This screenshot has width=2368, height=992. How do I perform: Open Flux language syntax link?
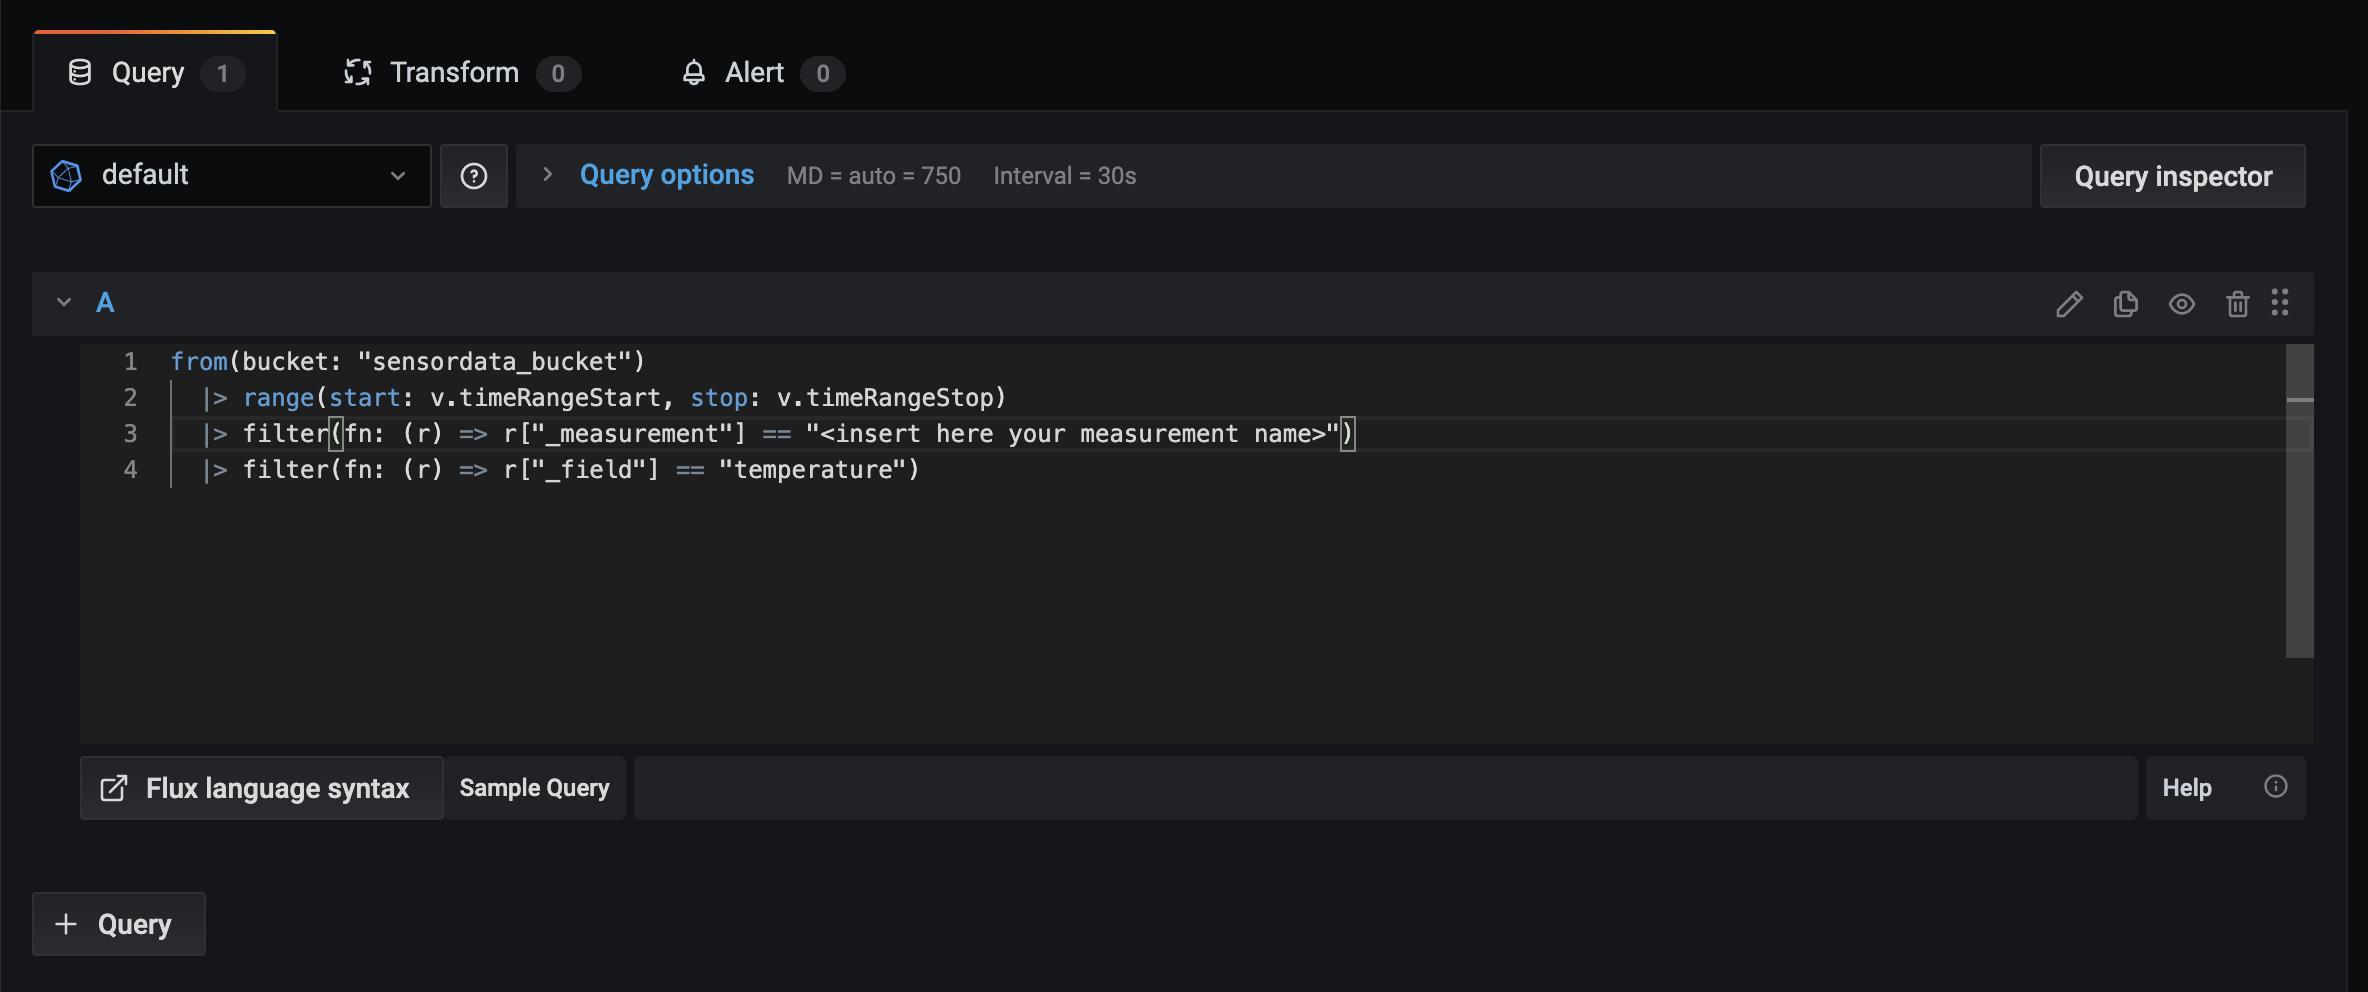coord(262,788)
